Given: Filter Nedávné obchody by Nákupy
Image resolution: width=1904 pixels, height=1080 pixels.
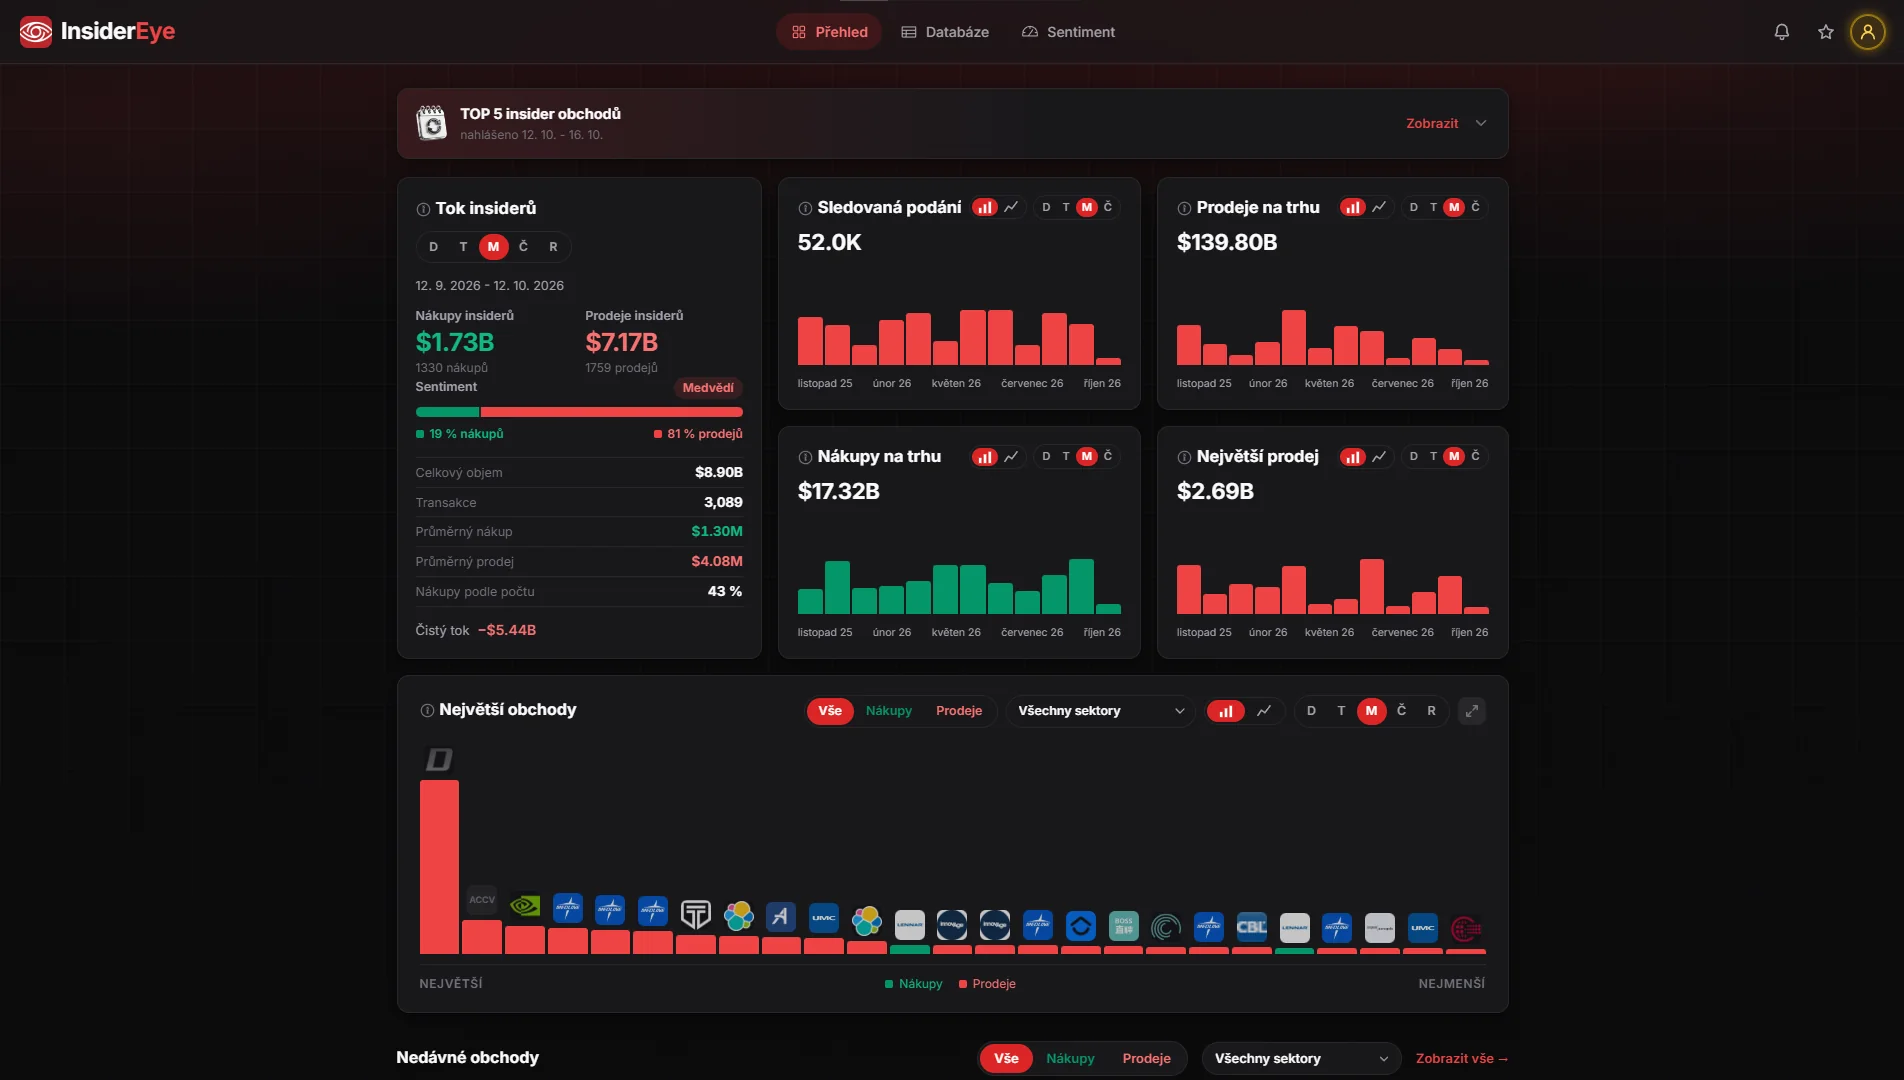Looking at the screenshot, I should click(x=1070, y=1058).
